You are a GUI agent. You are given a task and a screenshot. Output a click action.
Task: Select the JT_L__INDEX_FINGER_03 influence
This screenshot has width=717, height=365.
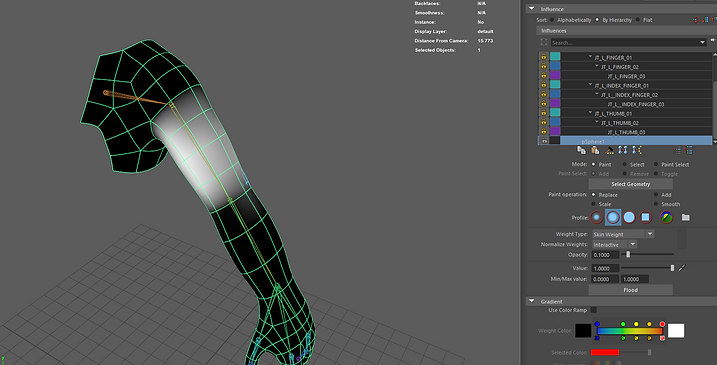pyautogui.click(x=636, y=104)
